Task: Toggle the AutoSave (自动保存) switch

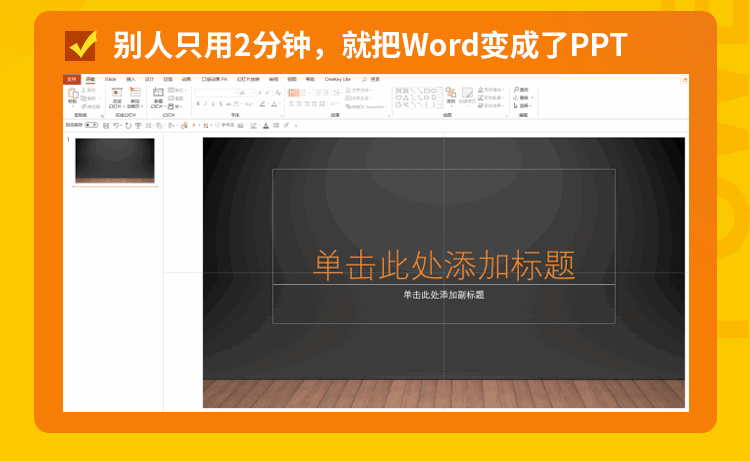Action: tap(91, 125)
